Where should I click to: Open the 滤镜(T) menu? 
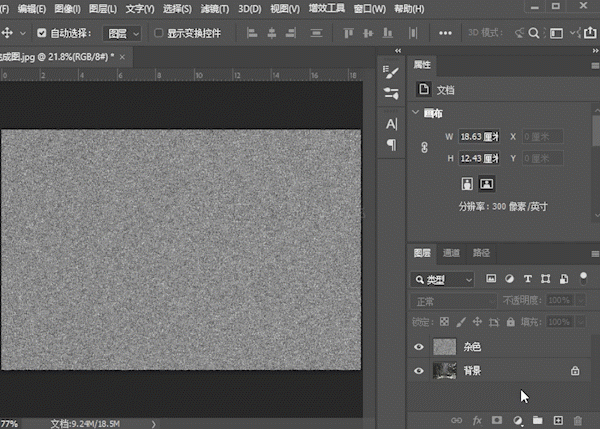click(215, 9)
